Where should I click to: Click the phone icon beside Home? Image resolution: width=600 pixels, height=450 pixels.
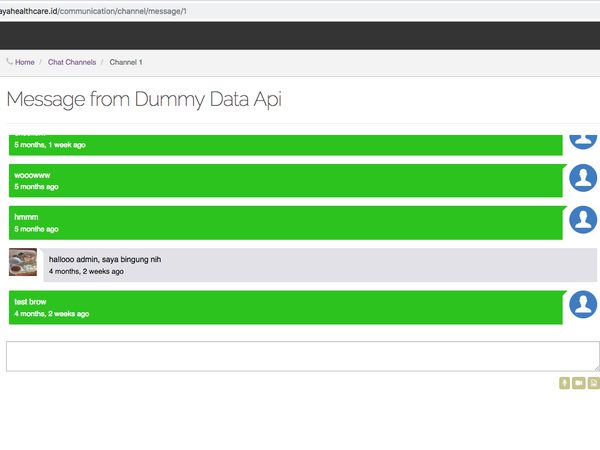pyautogui.click(x=10, y=61)
